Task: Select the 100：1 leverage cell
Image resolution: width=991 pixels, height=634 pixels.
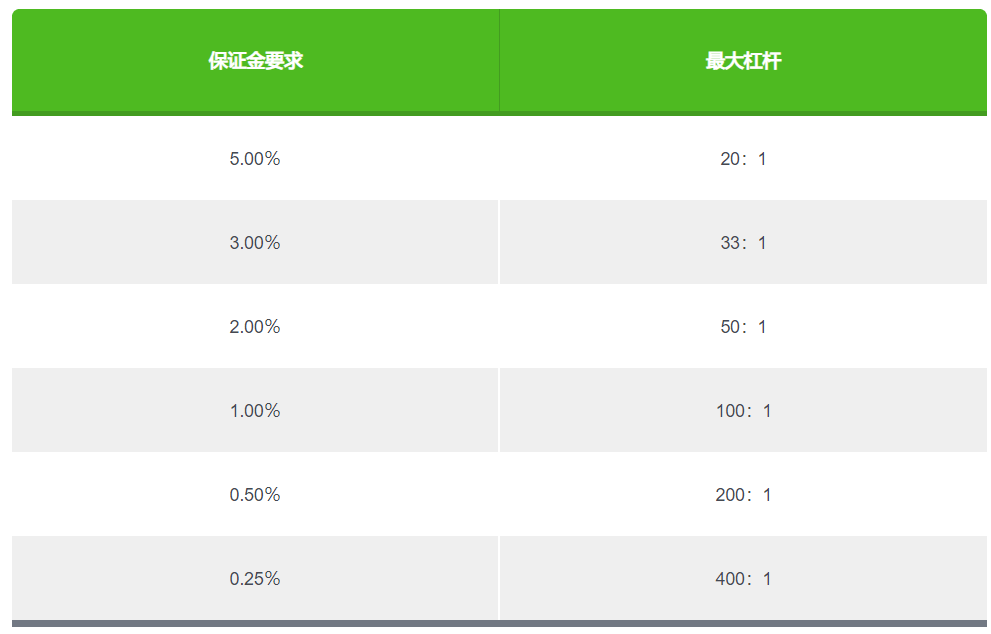Action: (x=743, y=410)
